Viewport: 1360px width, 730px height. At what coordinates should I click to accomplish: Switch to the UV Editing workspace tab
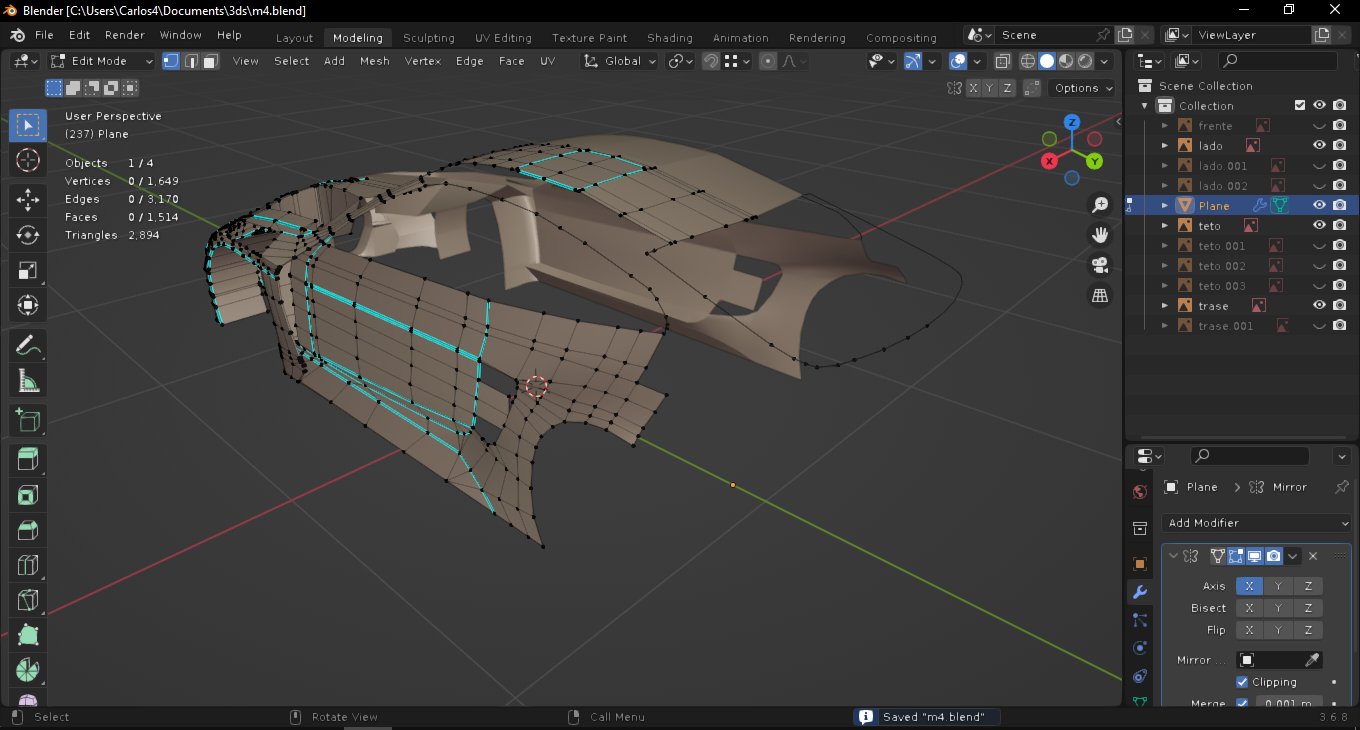click(503, 38)
